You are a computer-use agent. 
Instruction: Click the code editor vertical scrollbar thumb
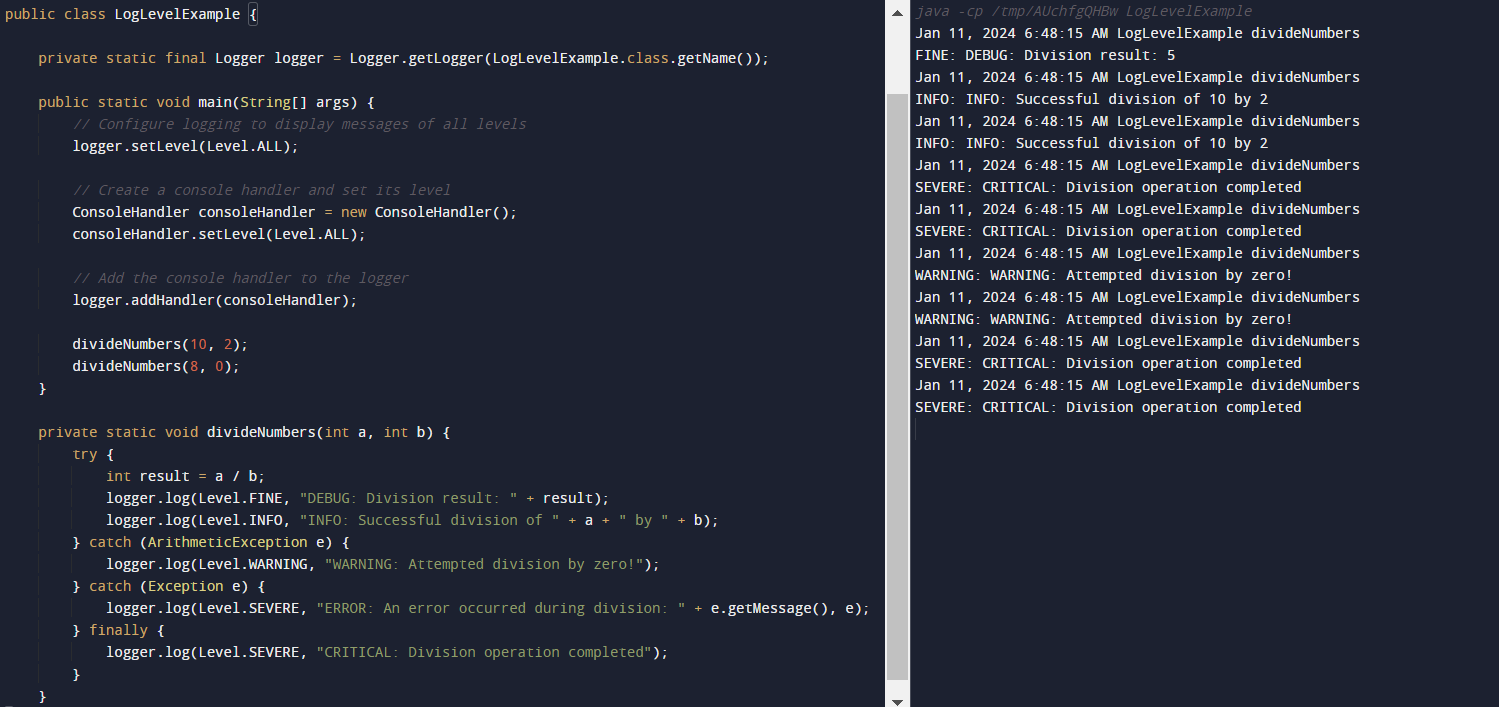898,385
